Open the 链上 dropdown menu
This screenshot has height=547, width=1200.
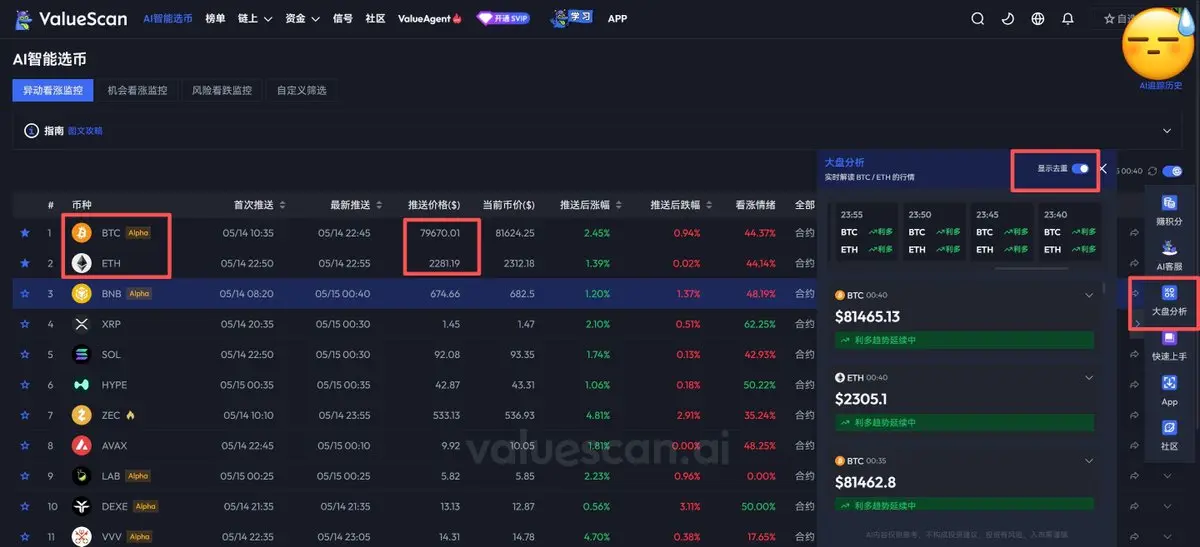(255, 18)
